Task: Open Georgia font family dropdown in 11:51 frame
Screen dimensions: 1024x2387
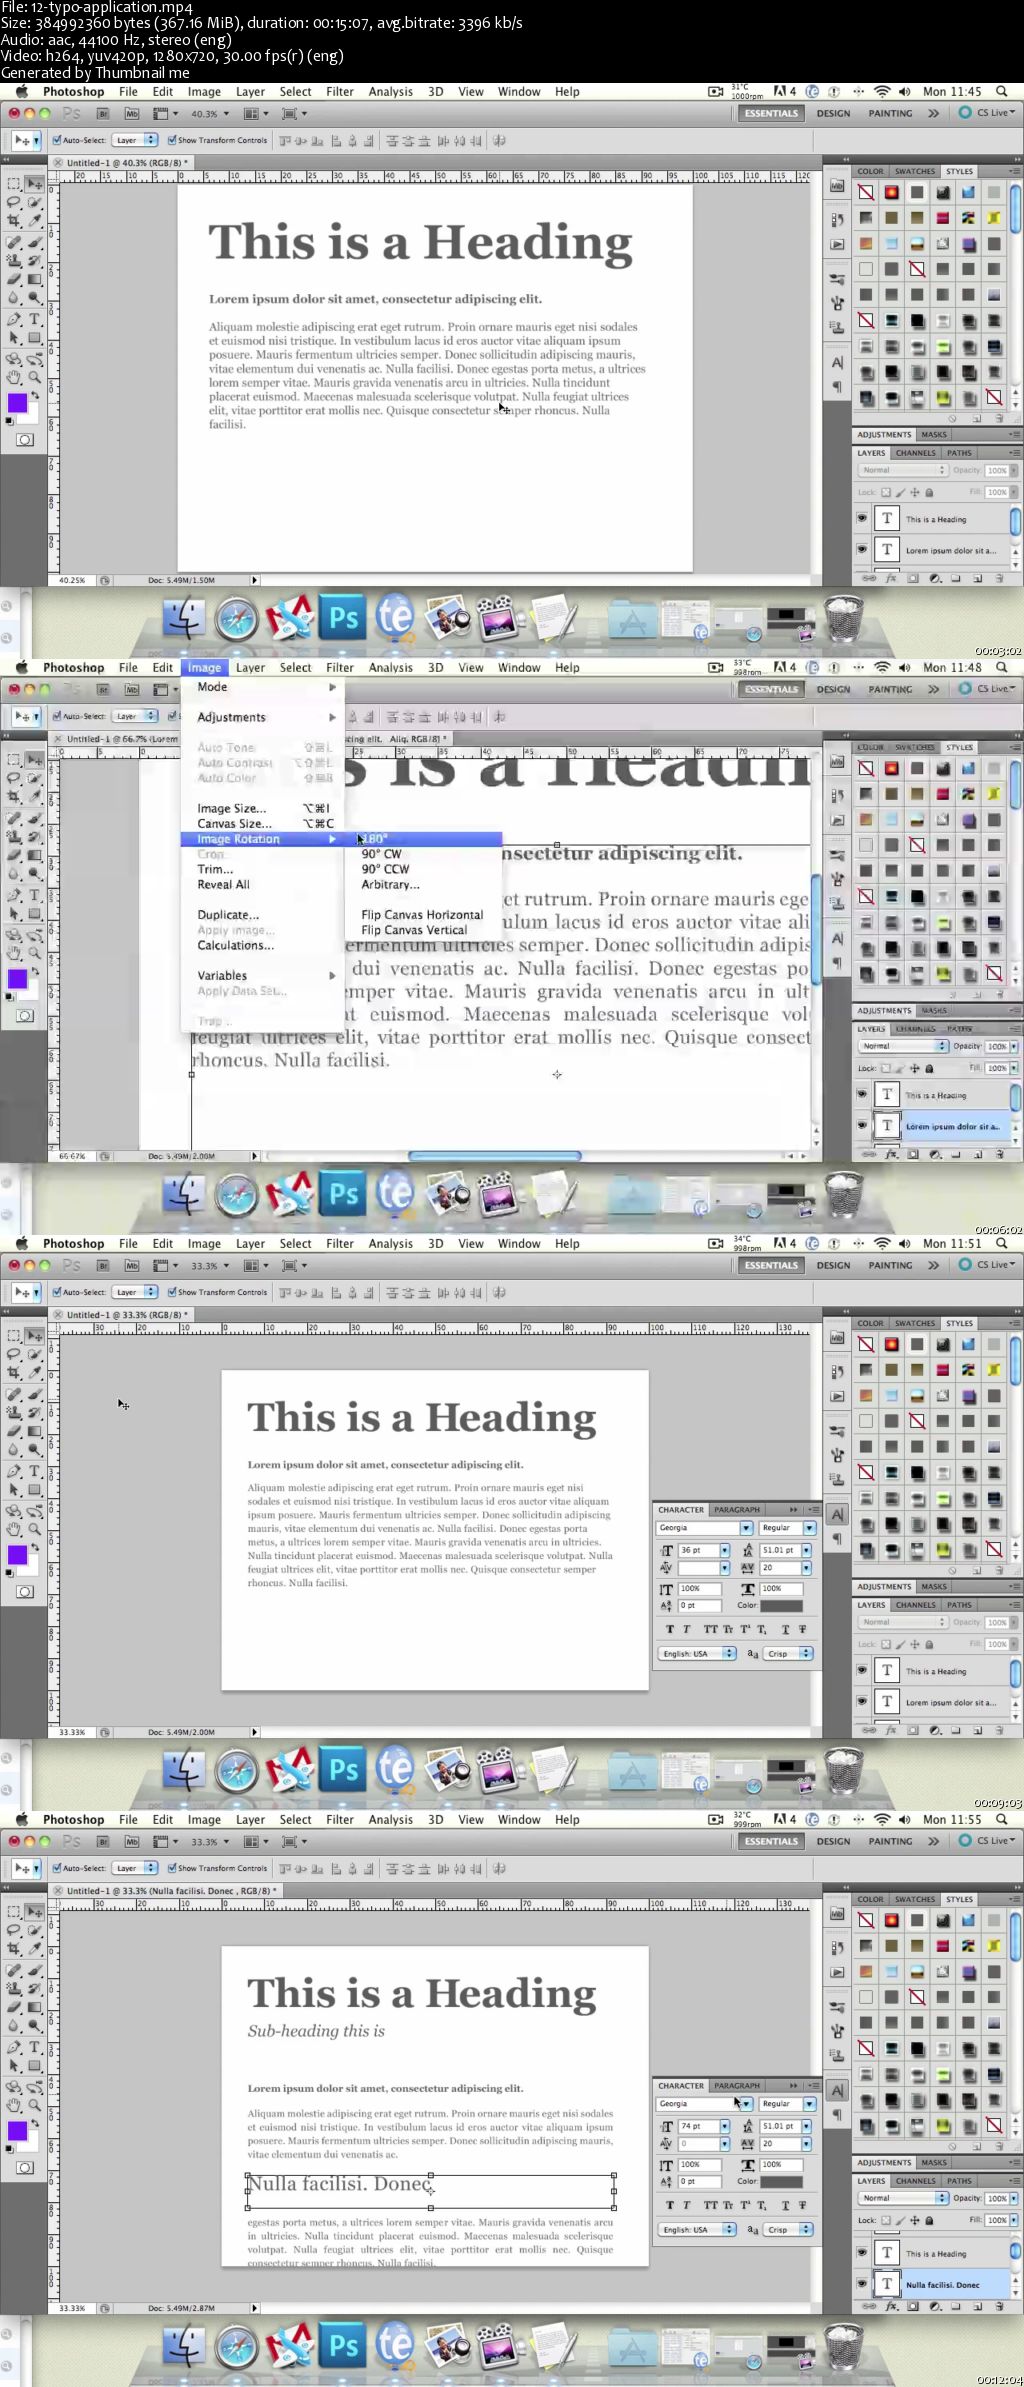Action: coord(746,1528)
